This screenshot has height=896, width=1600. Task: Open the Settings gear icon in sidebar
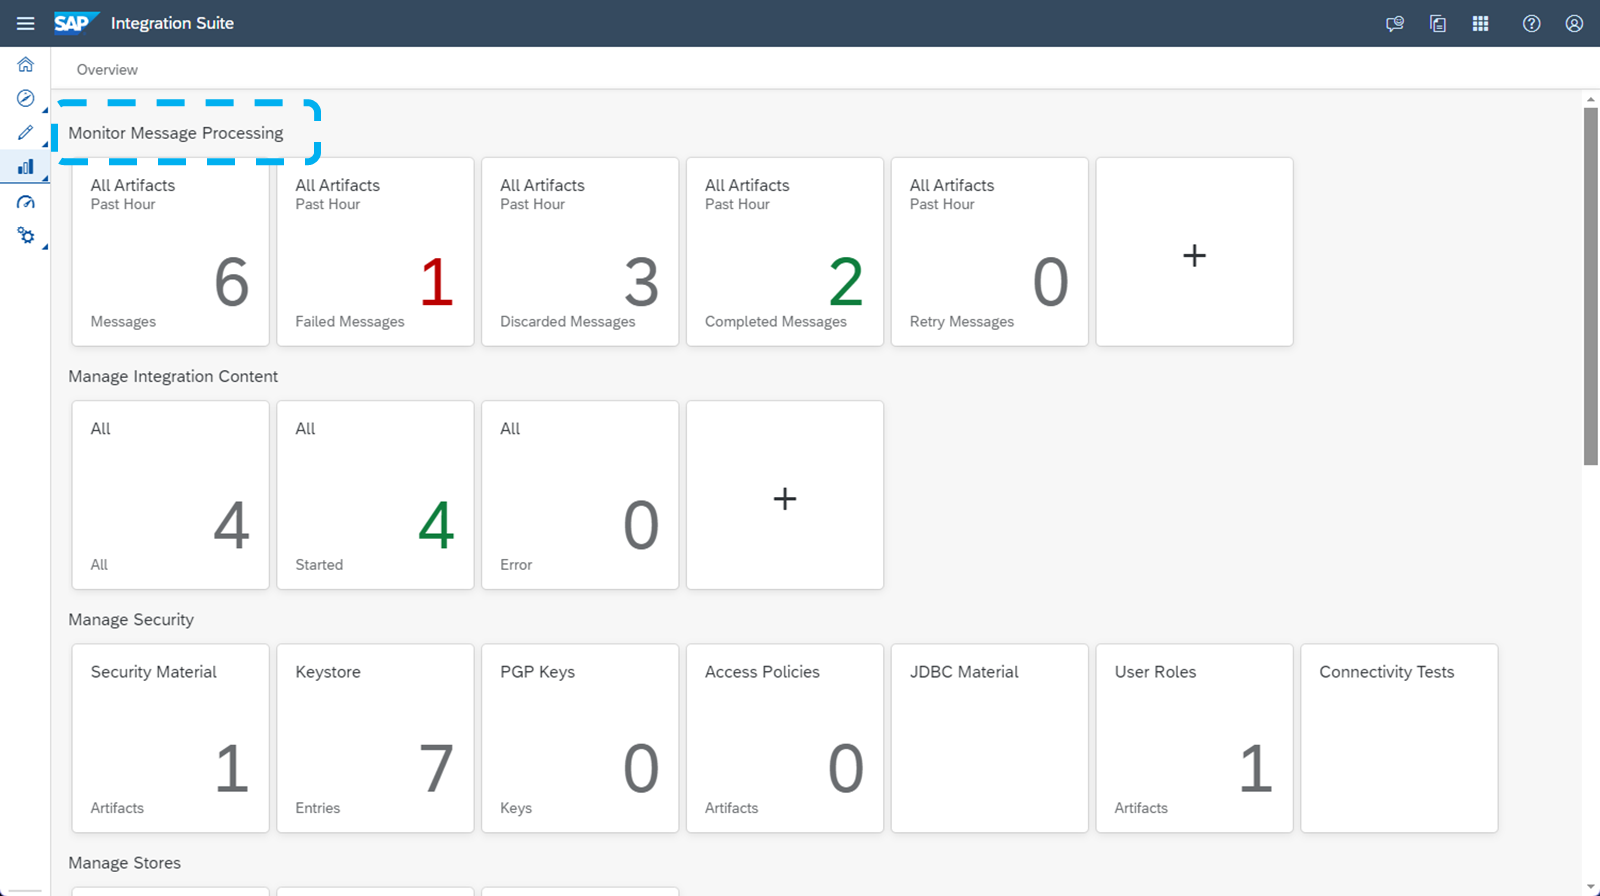26,236
